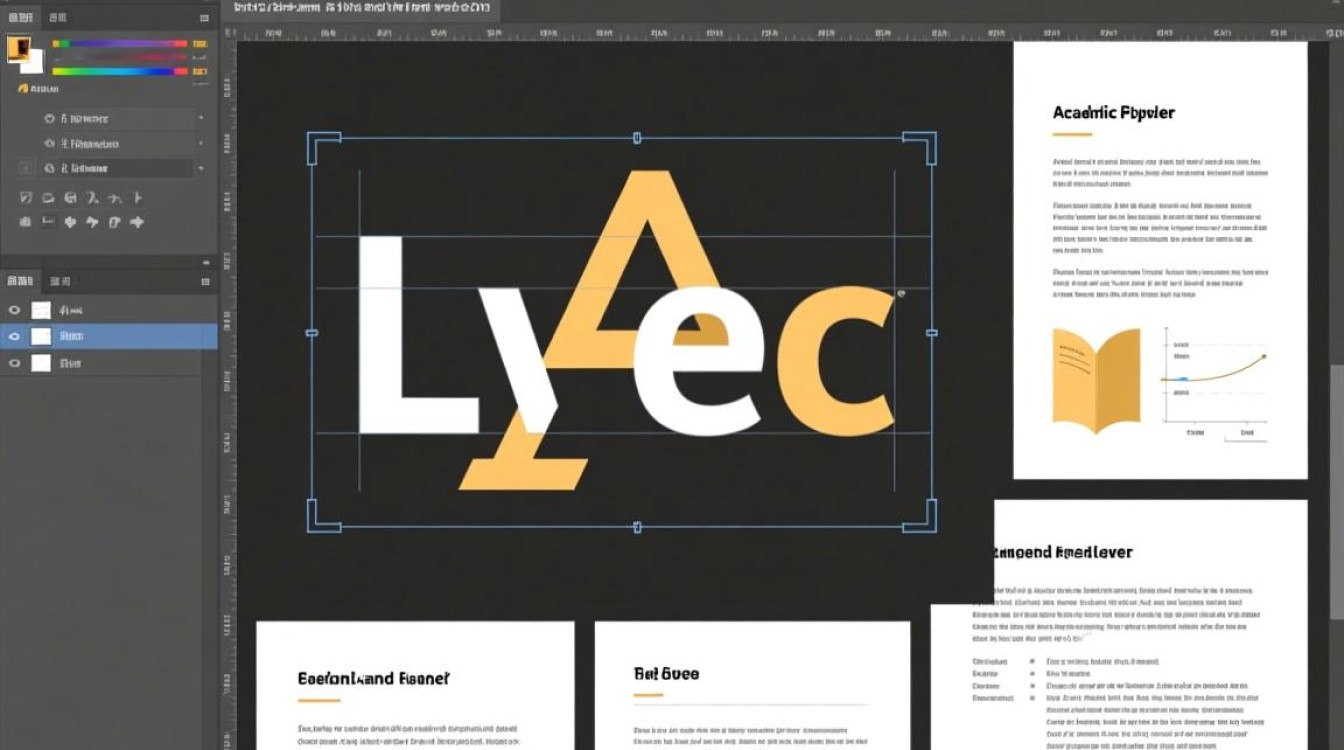Click the thumbnail of the top layer
This screenshot has width=1344, height=750.
(41, 310)
